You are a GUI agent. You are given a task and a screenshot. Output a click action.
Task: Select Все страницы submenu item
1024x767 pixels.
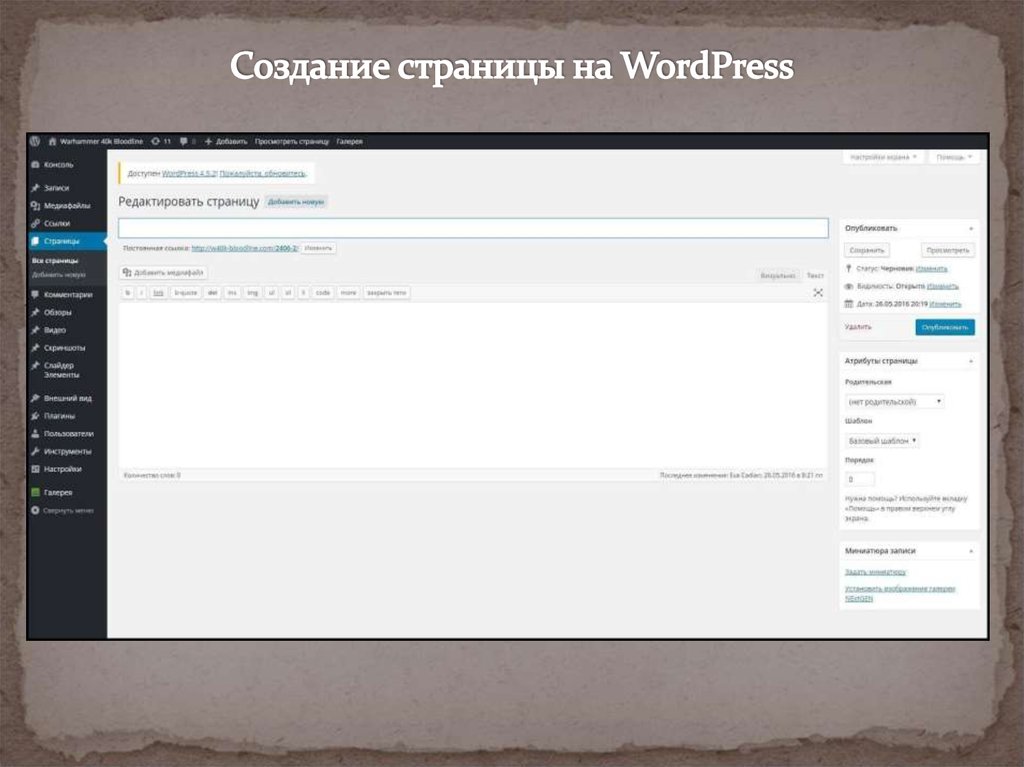(x=55, y=260)
